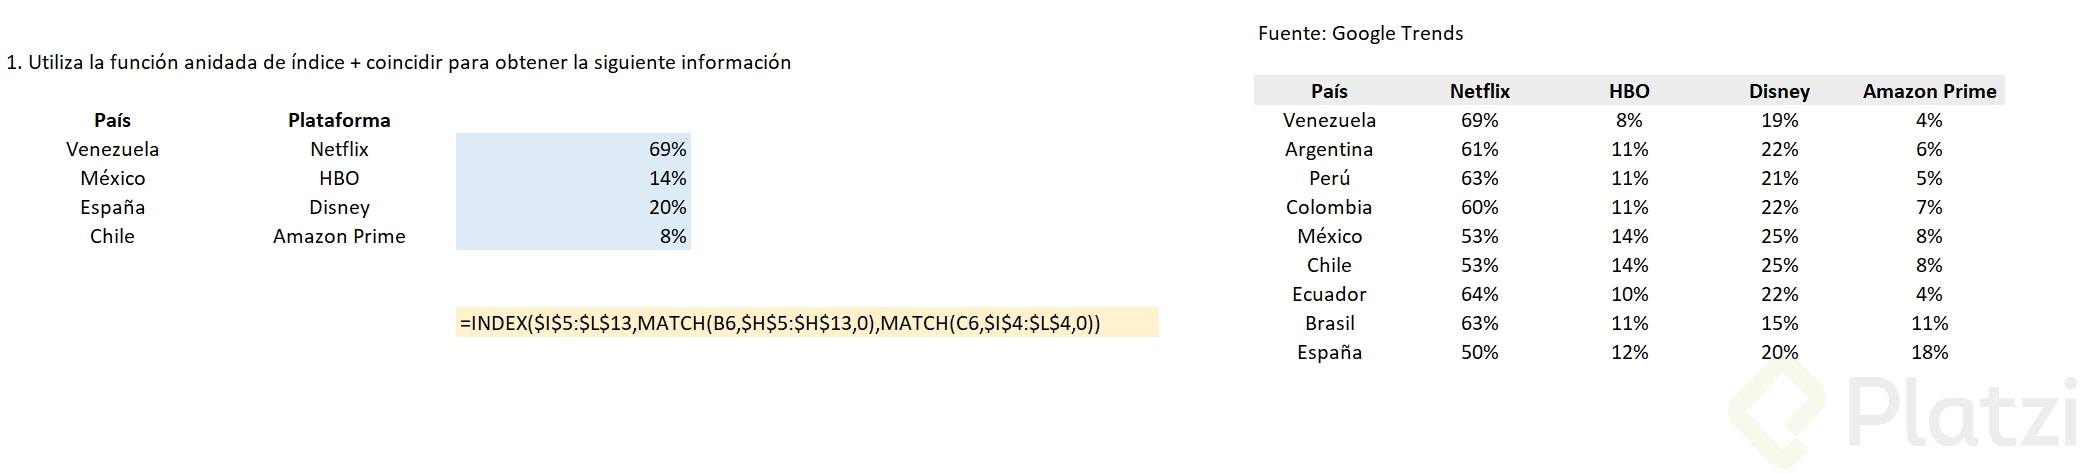Select the Plataforma column header
This screenshot has width=2098, height=474.
pyautogui.click(x=339, y=120)
